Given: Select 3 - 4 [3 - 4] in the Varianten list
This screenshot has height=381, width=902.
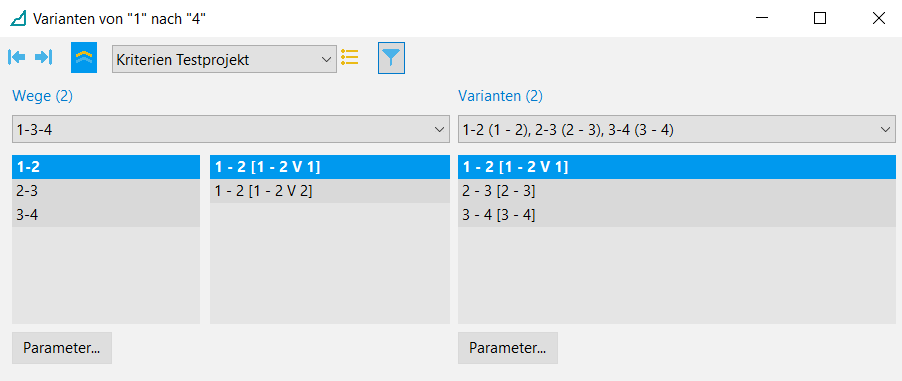Looking at the screenshot, I should pos(676,215).
